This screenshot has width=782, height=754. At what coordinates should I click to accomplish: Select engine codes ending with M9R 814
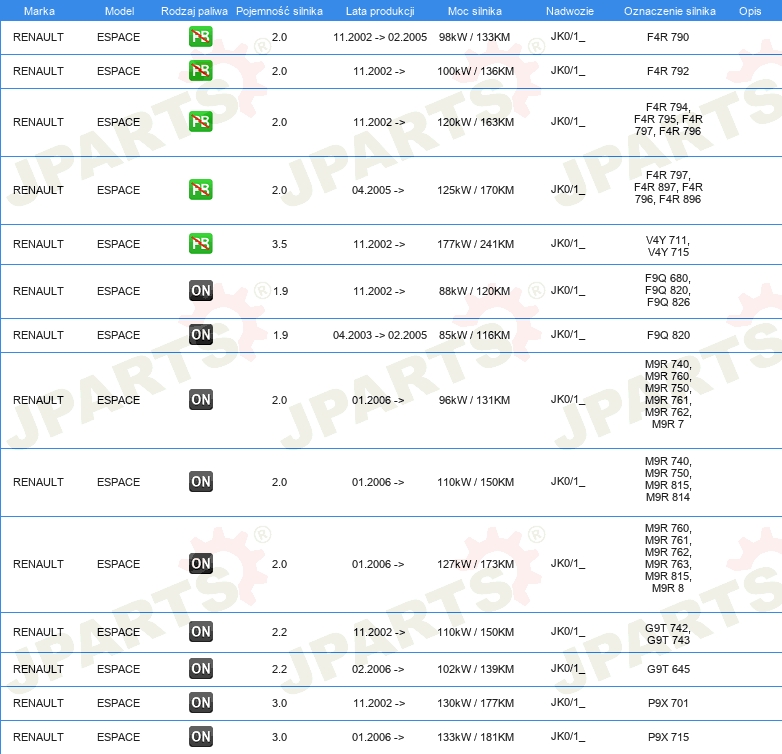point(668,479)
